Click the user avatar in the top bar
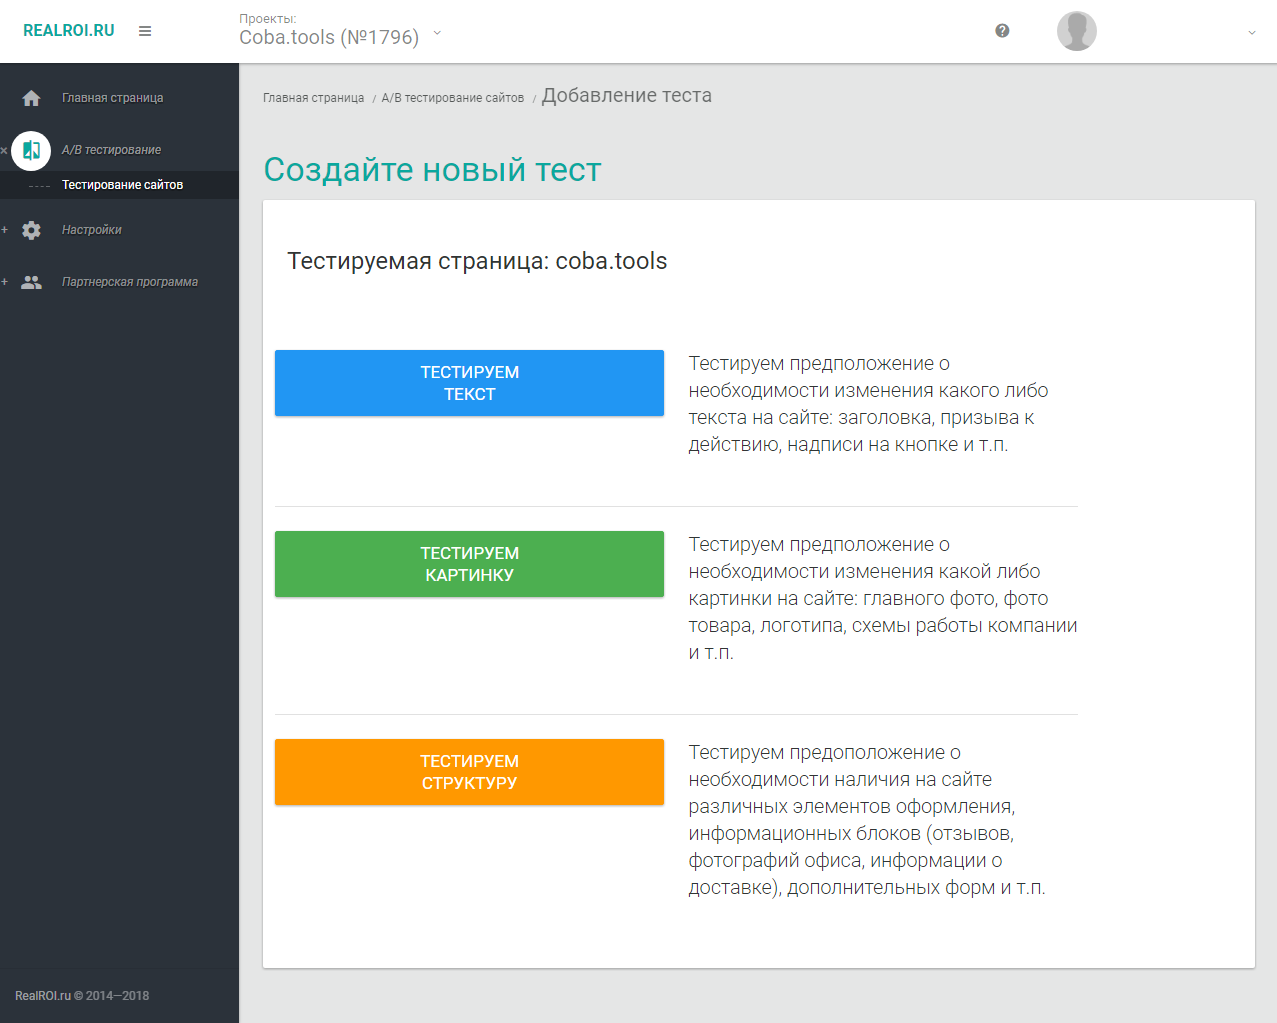The width and height of the screenshot is (1277, 1023). [1076, 31]
